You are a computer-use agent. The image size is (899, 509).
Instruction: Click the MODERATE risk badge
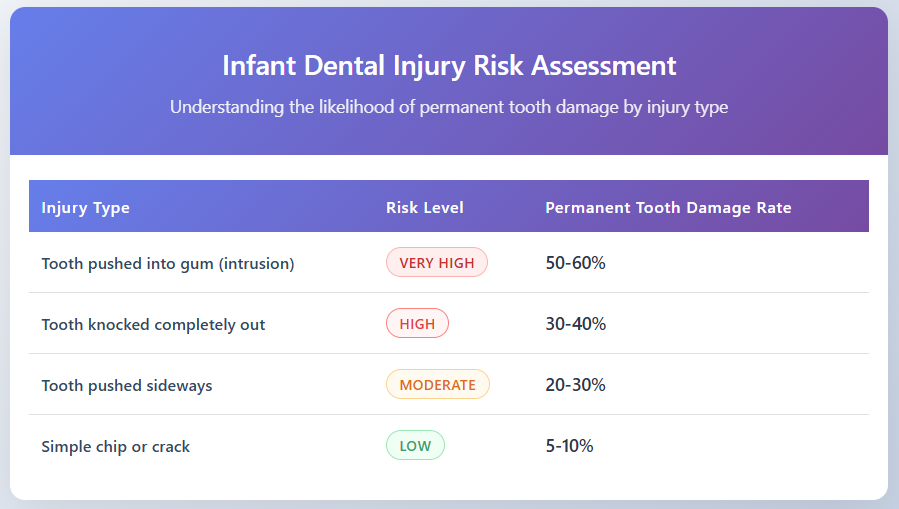[x=437, y=385]
